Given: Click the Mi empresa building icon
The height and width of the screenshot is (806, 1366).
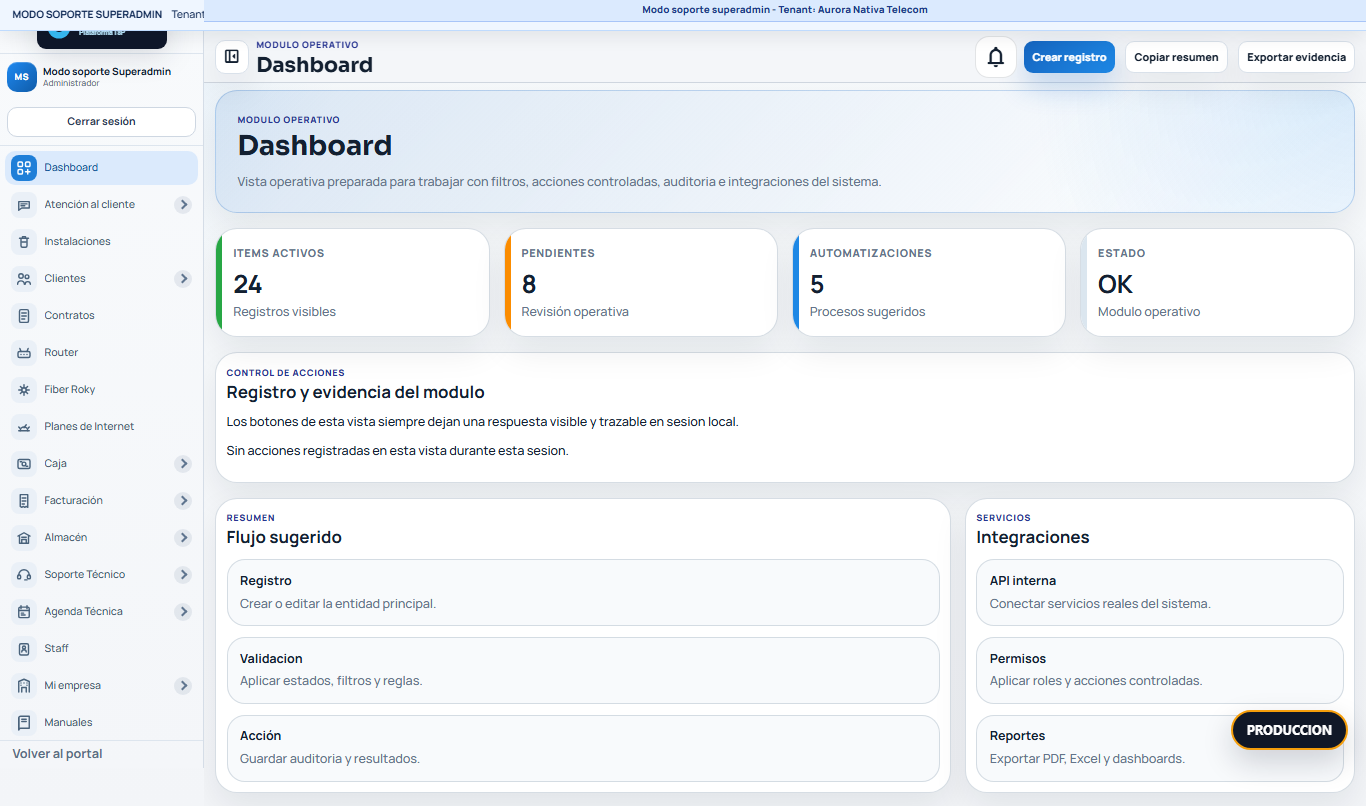Looking at the screenshot, I should [x=24, y=686].
